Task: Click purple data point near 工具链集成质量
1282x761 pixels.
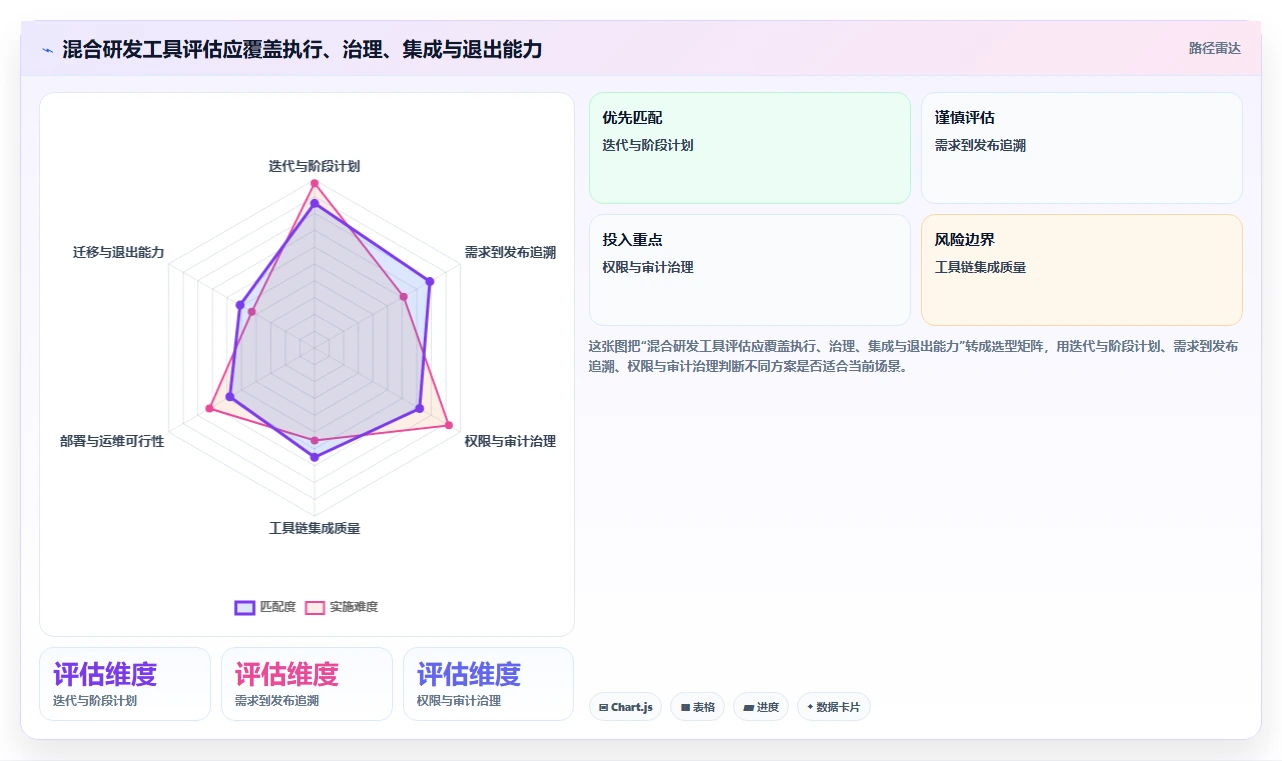Action: [x=314, y=458]
